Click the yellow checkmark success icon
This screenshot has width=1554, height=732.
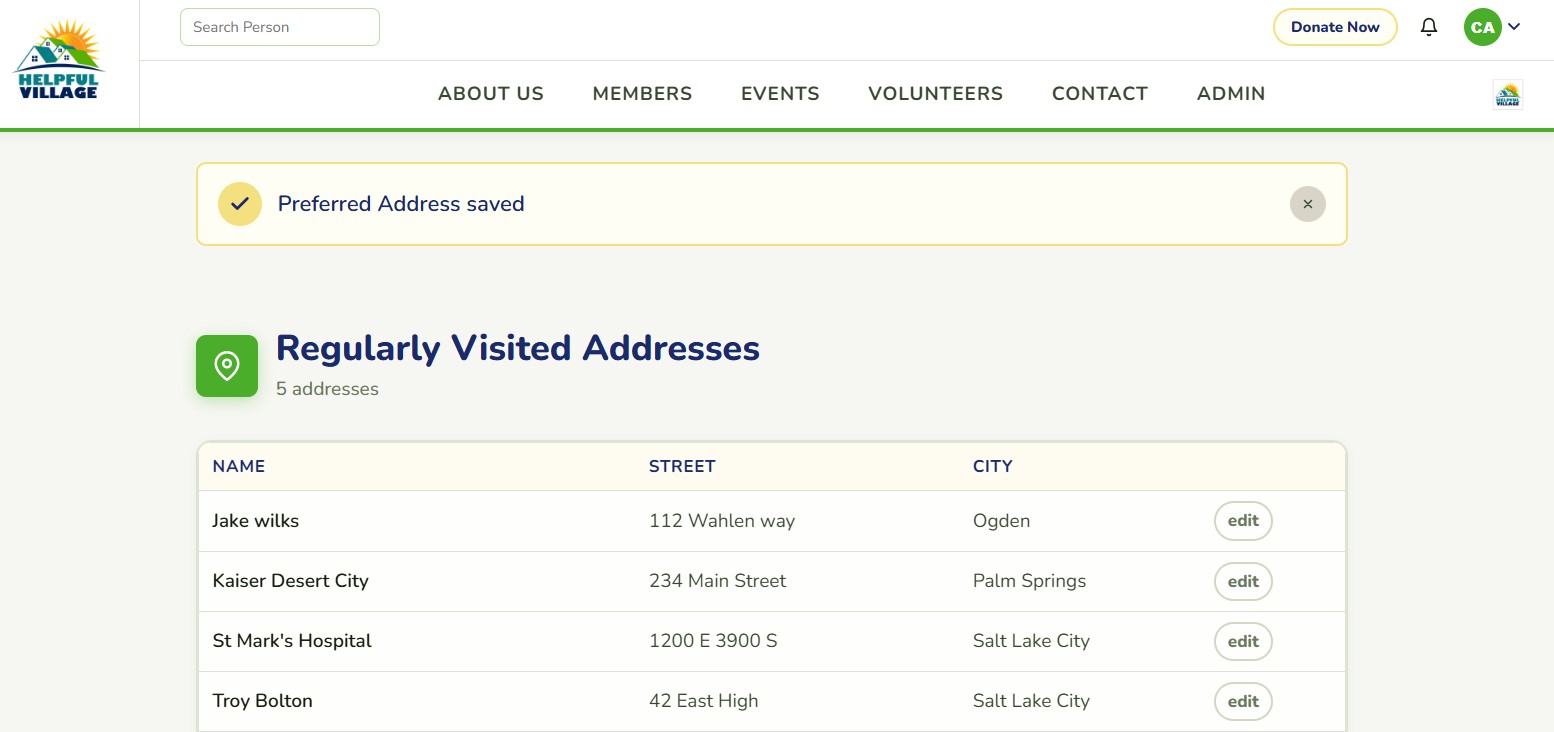click(240, 204)
